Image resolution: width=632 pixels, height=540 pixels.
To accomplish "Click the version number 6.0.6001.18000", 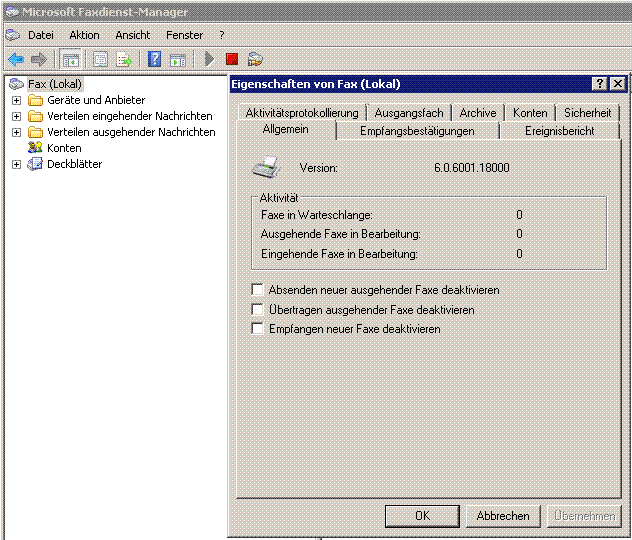I will 472,168.
